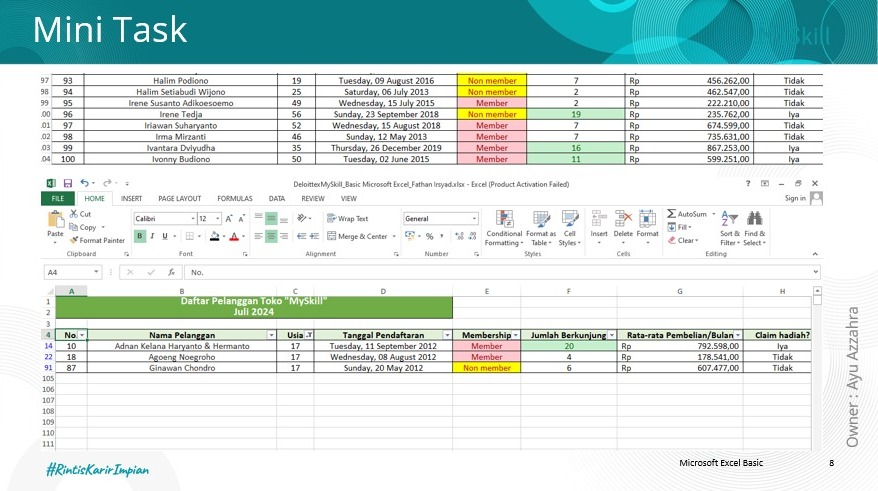Open active filter dropdown on Usia header
This screenshot has height=491, width=878.
point(309,335)
